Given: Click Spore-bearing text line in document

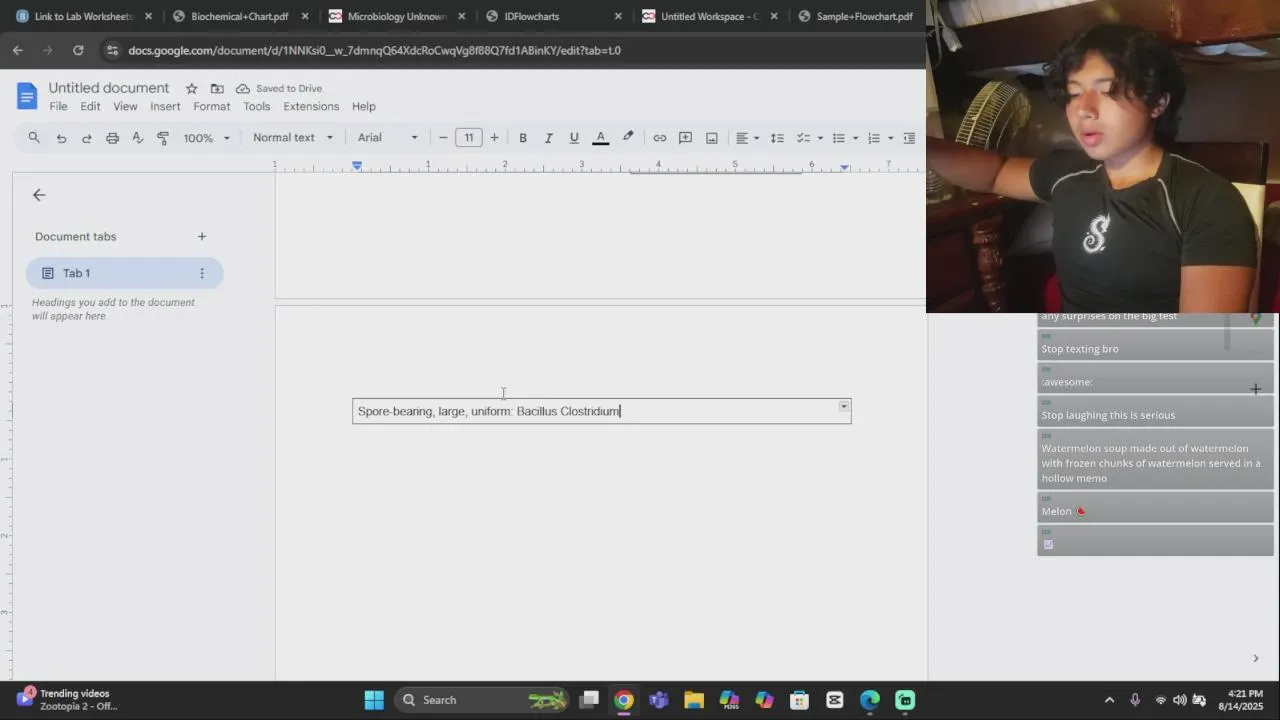Looking at the screenshot, I should [489, 411].
